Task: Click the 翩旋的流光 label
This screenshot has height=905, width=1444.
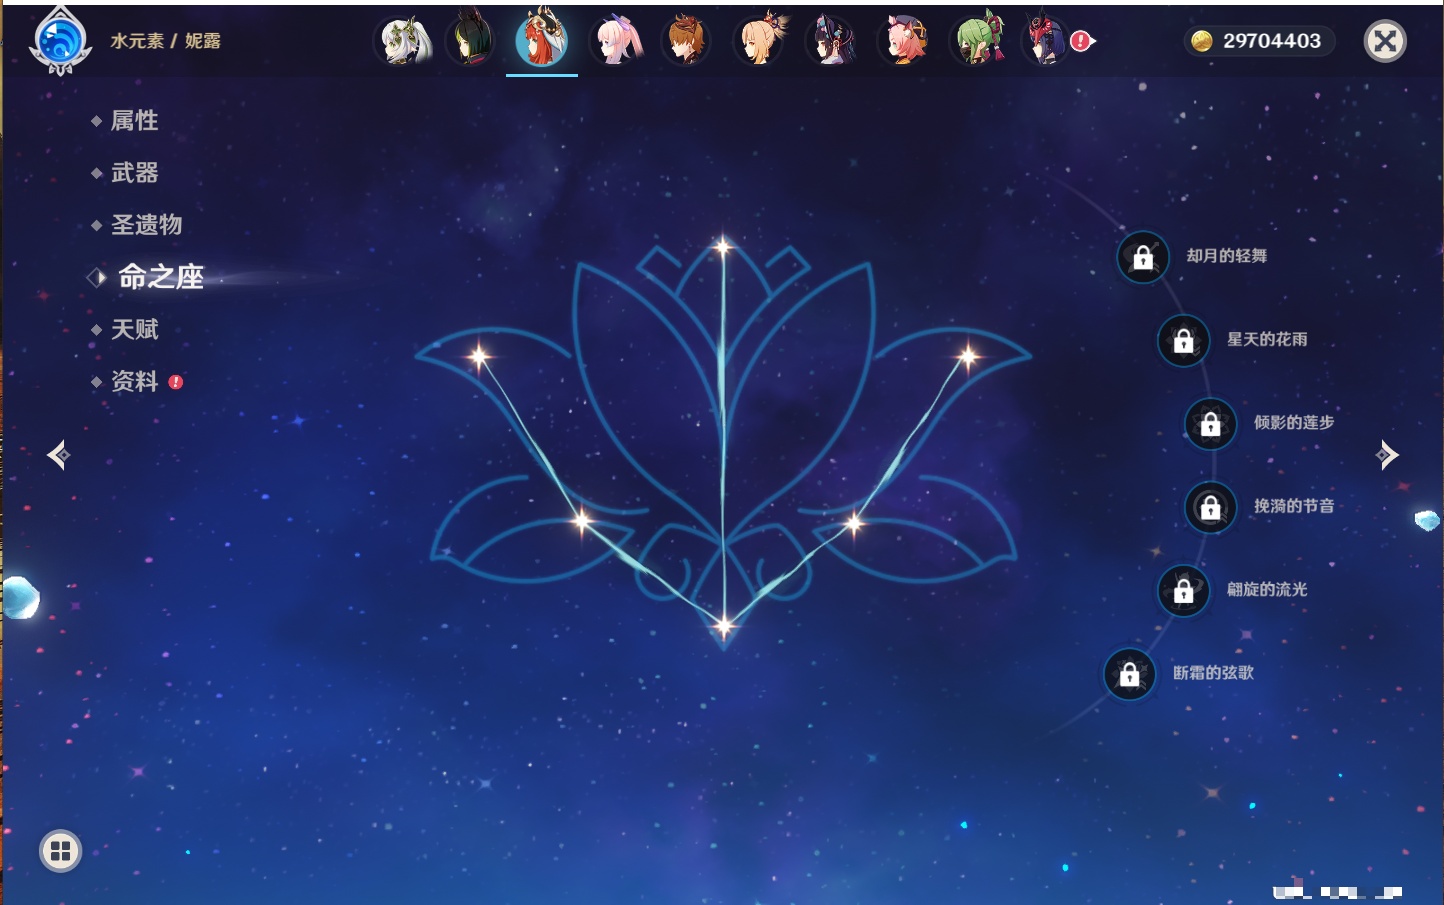Action: coord(1267,589)
